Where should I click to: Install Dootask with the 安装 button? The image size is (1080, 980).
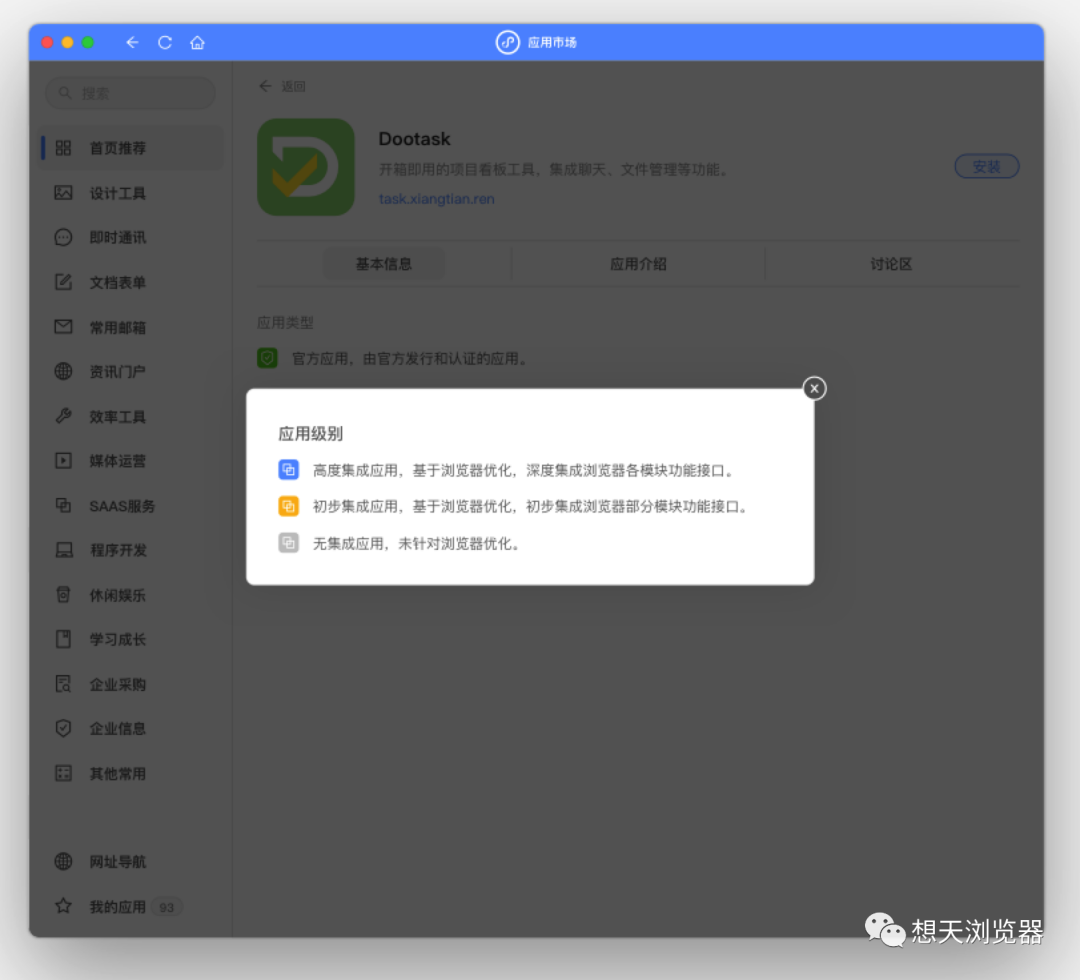(x=986, y=167)
